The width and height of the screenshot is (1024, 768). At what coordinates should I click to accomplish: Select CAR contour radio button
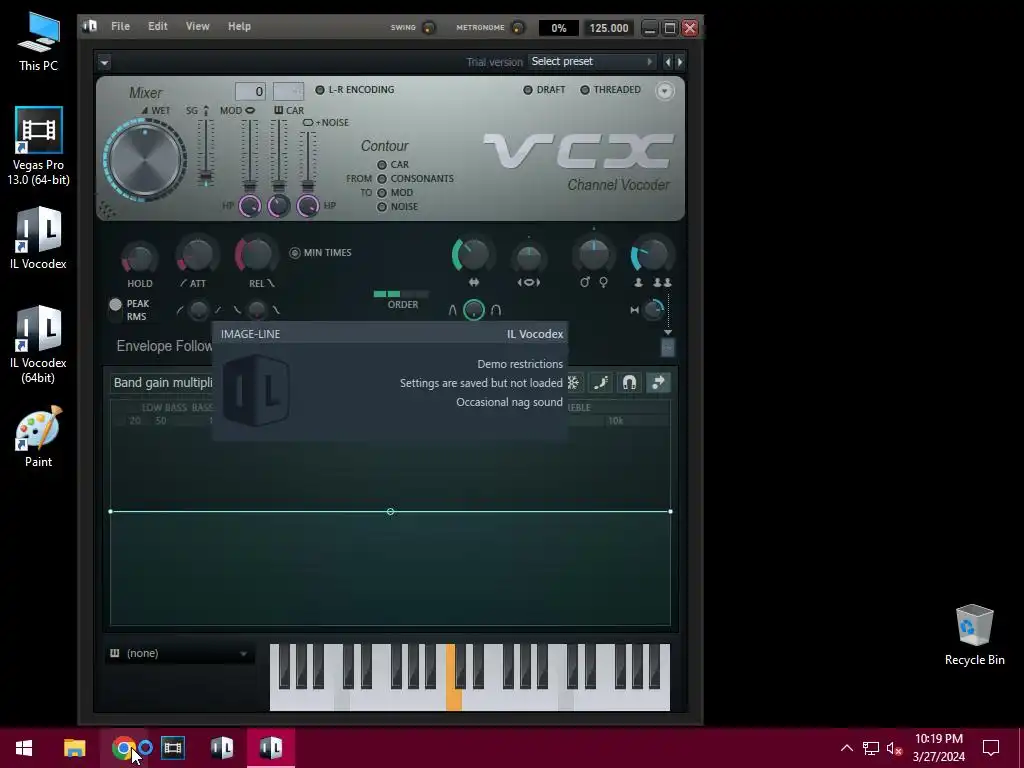[x=382, y=165]
